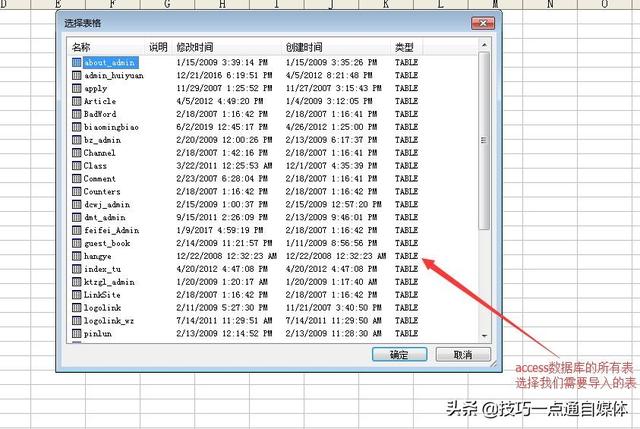
Task: Cancel the dialog with 取消 button
Action: coord(463,354)
